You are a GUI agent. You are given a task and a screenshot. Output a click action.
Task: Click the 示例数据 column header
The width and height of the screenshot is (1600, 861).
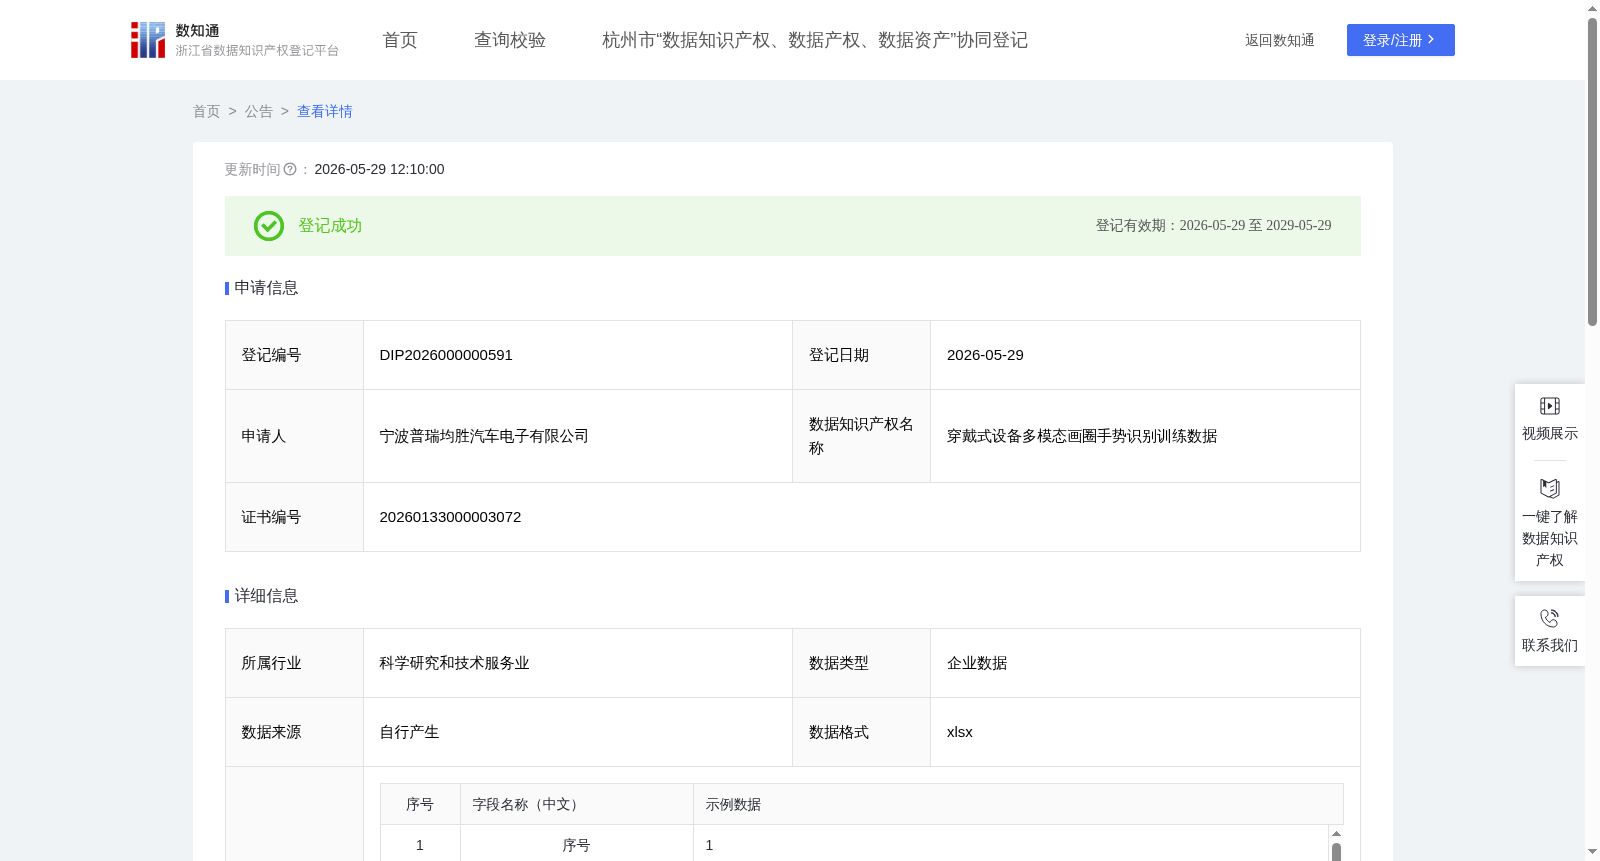tap(1018, 804)
